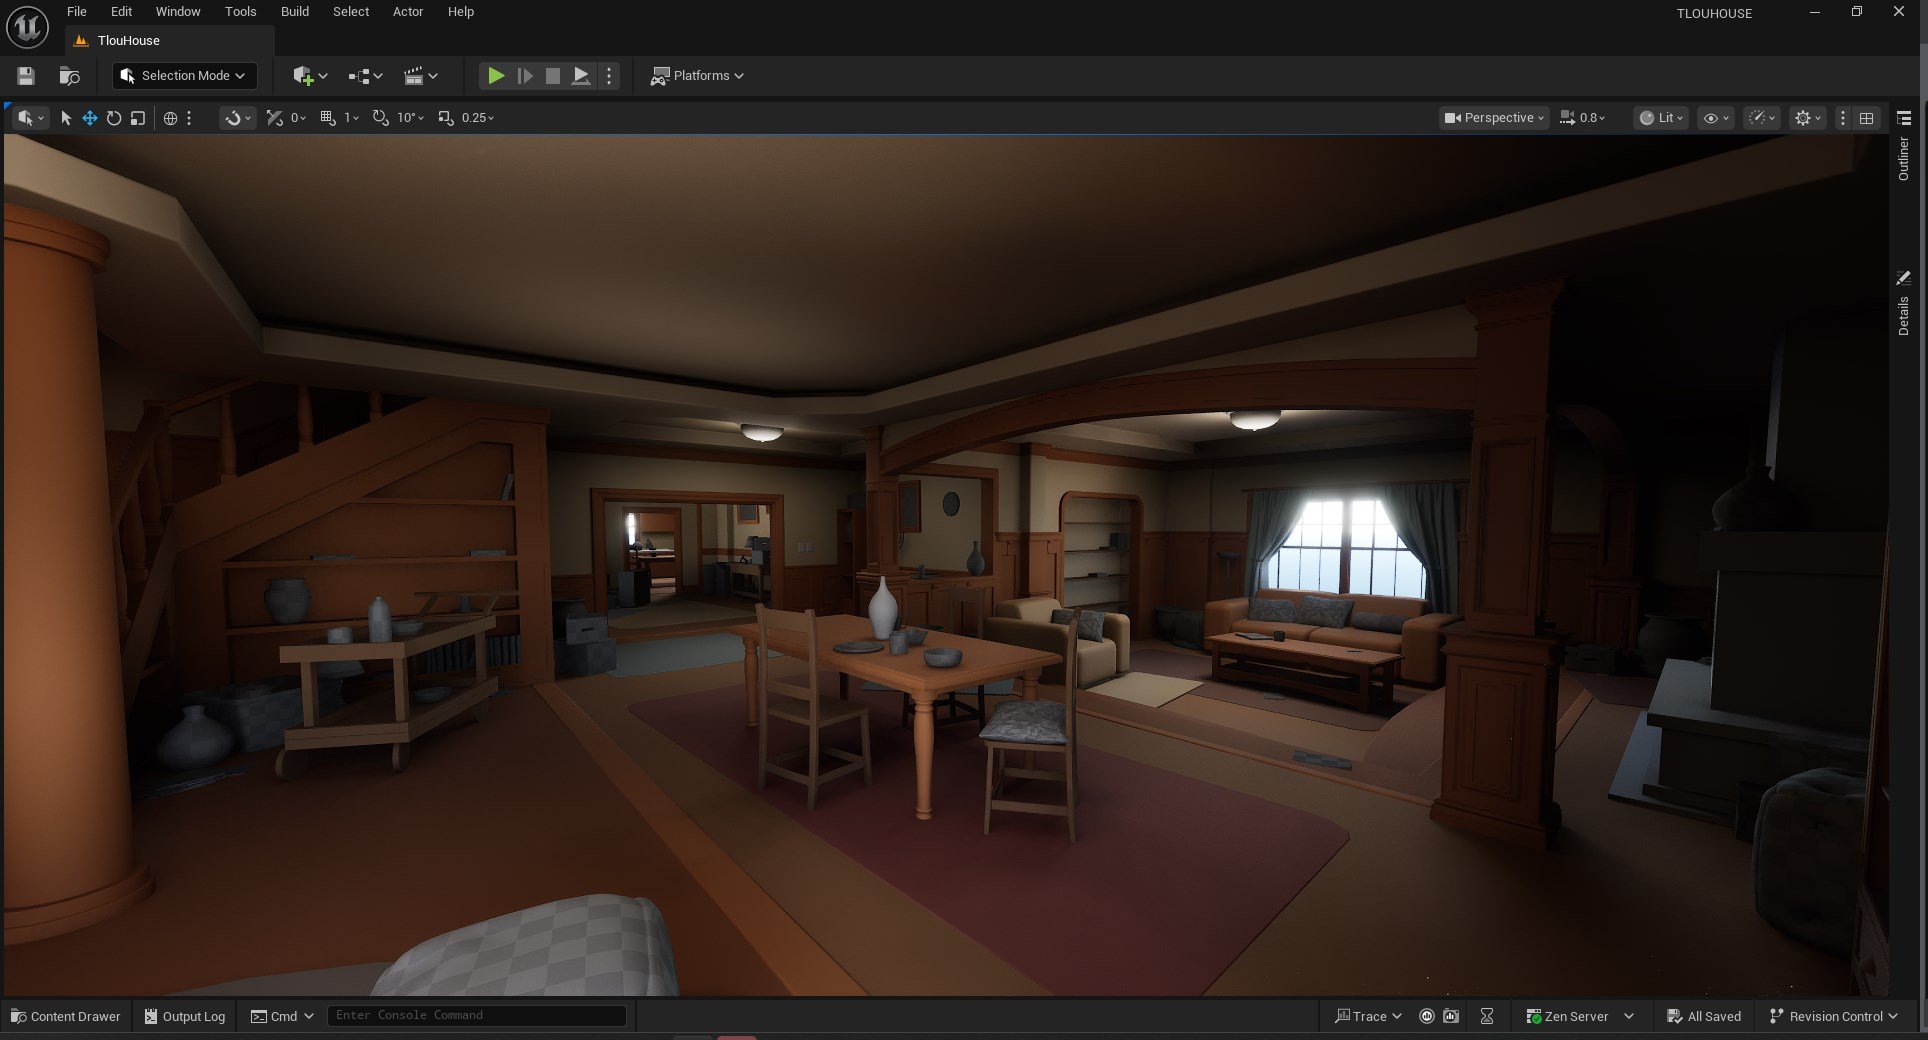Open the Show flags eye menu
The image size is (1928, 1040).
tap(1716, 118)
